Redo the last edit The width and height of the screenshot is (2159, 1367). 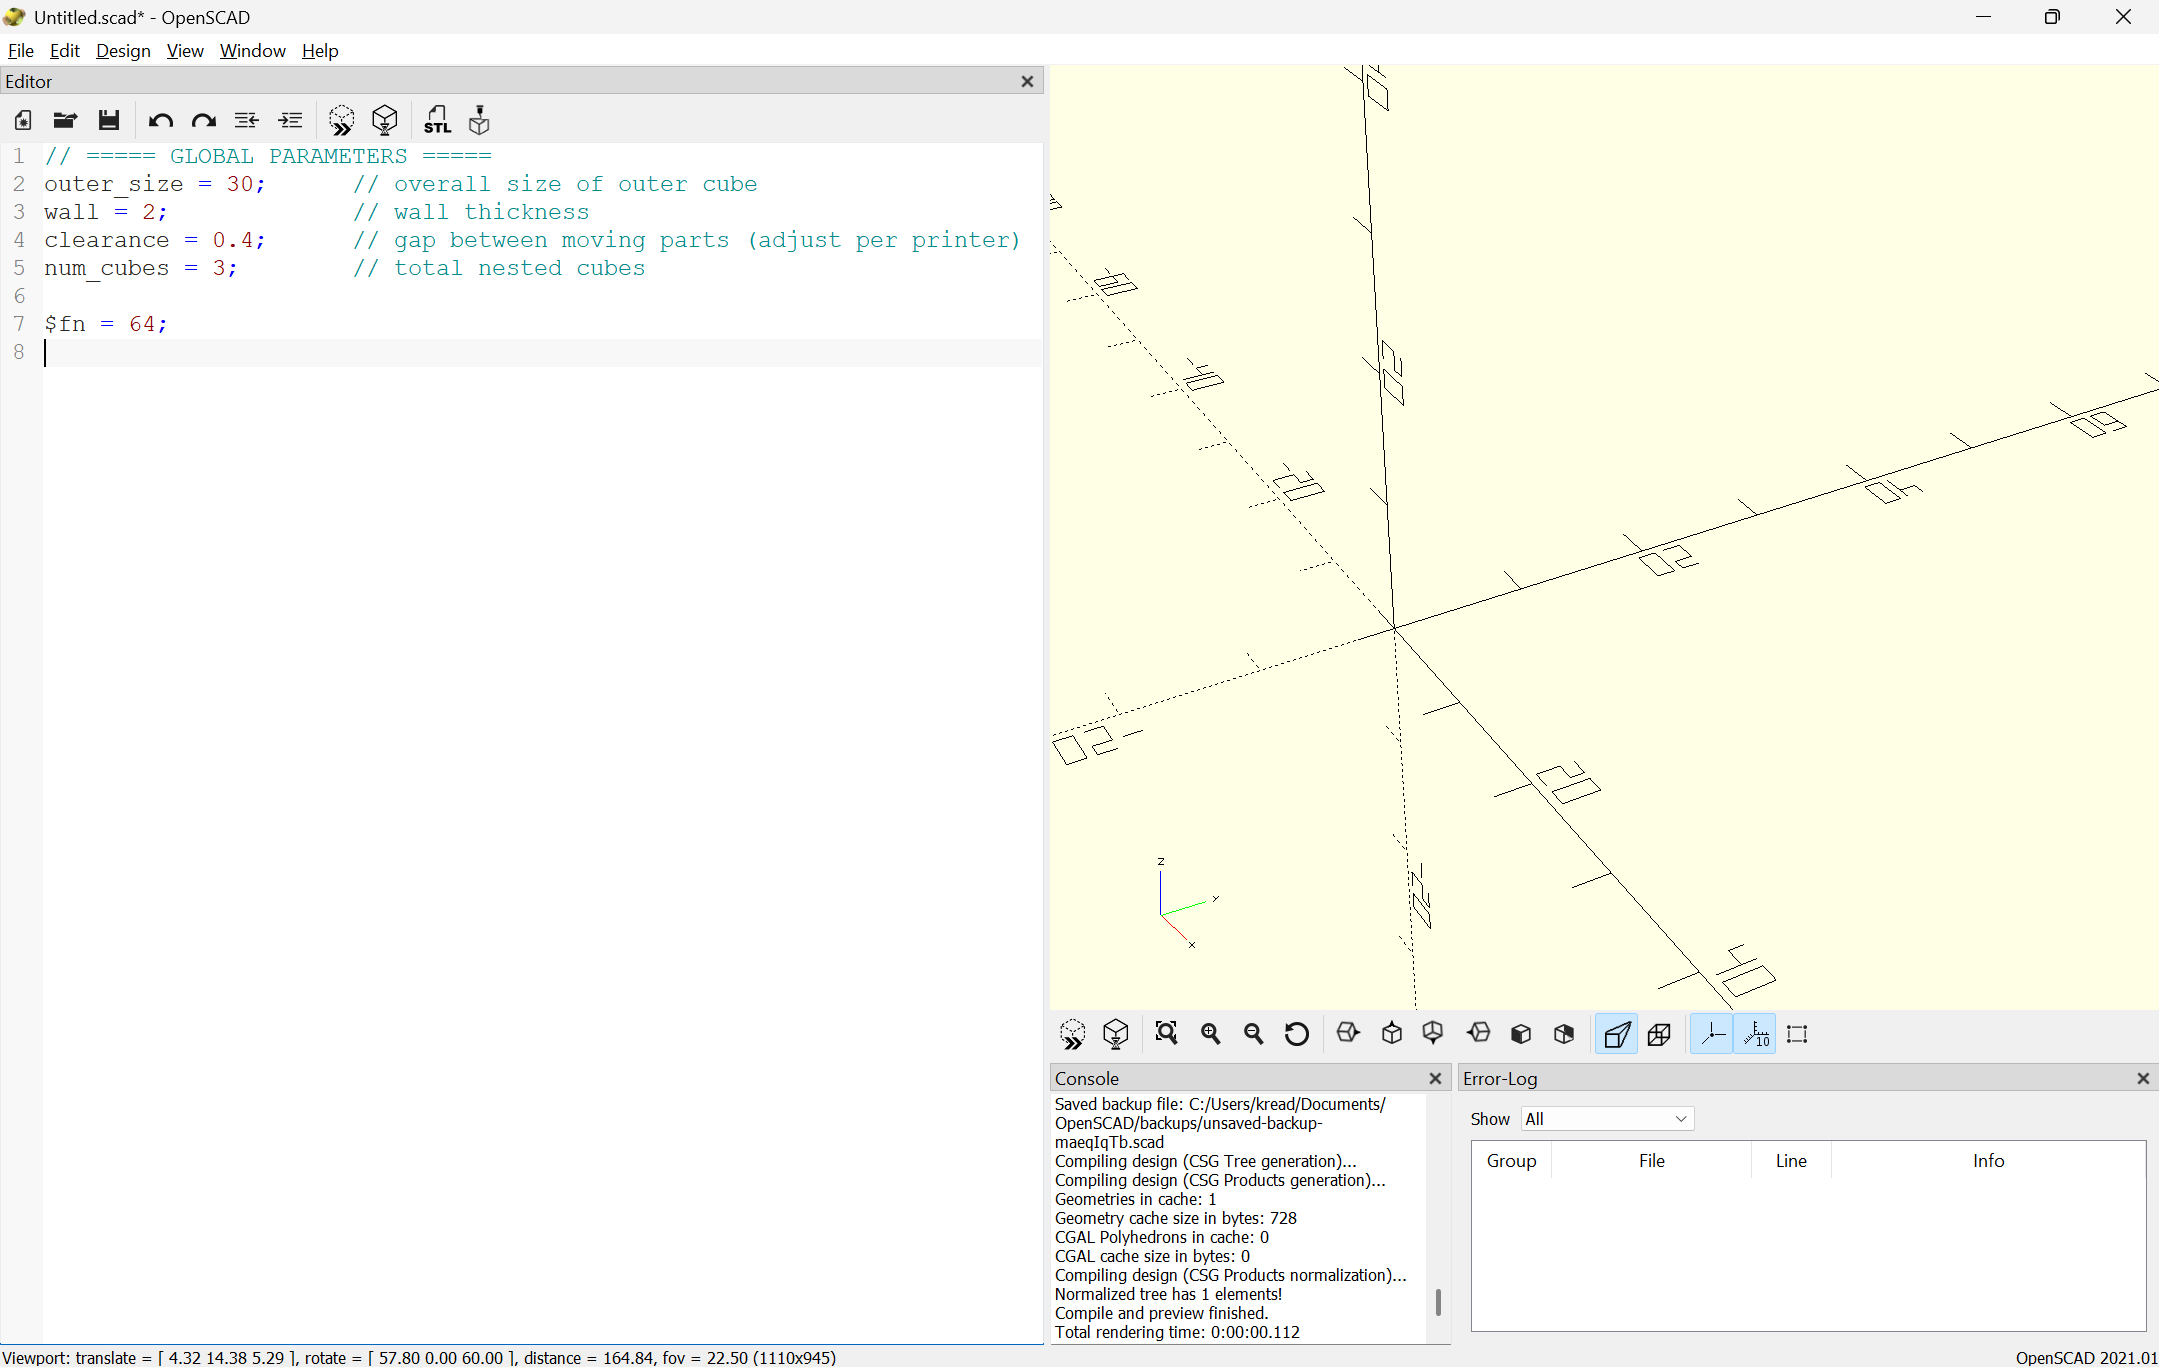(203, 120)
